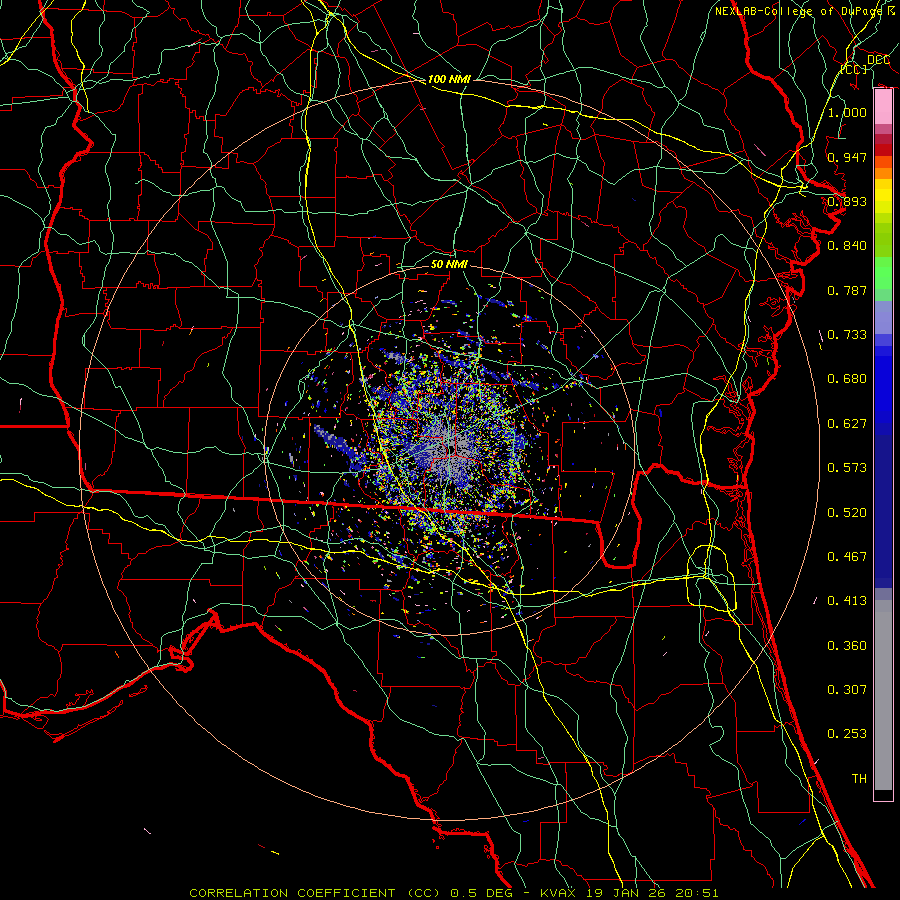Click the "[CC]" legend title
The image size is (900, 900).
854,69
